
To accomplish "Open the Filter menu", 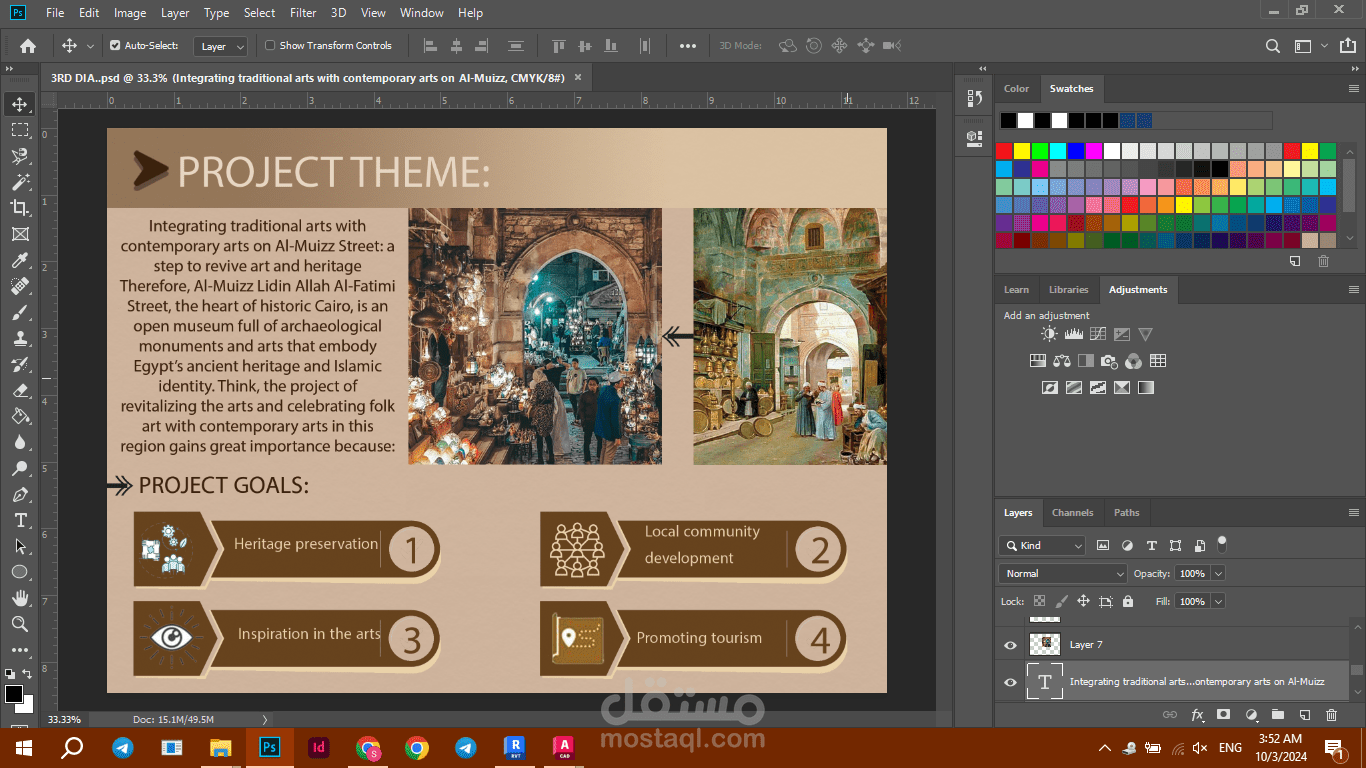I will click(303, 13).
